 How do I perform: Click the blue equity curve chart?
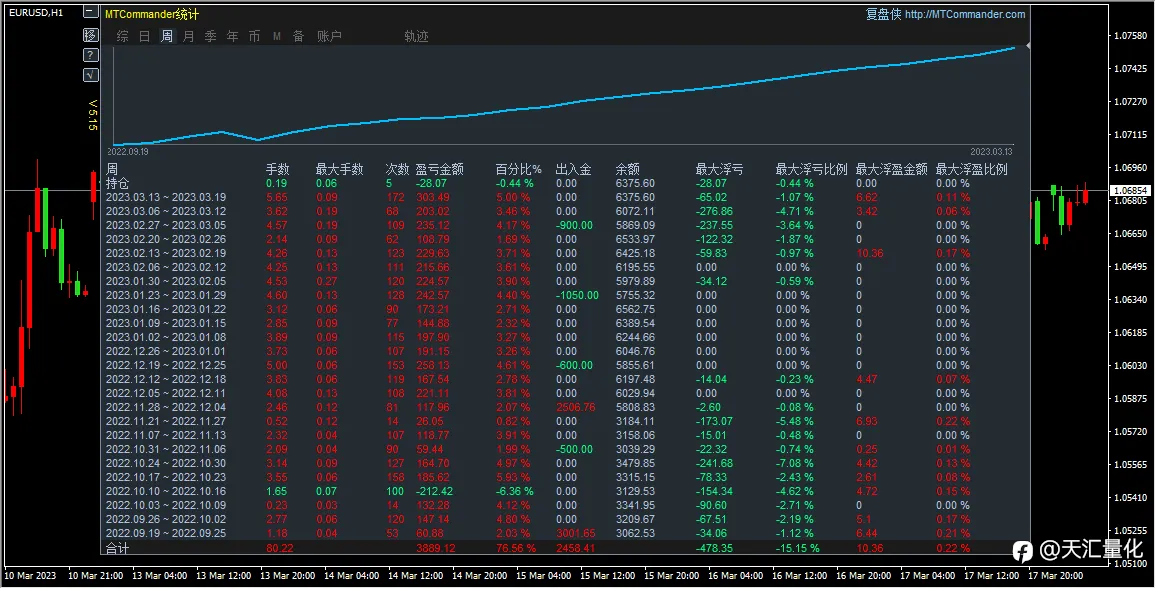565,94
